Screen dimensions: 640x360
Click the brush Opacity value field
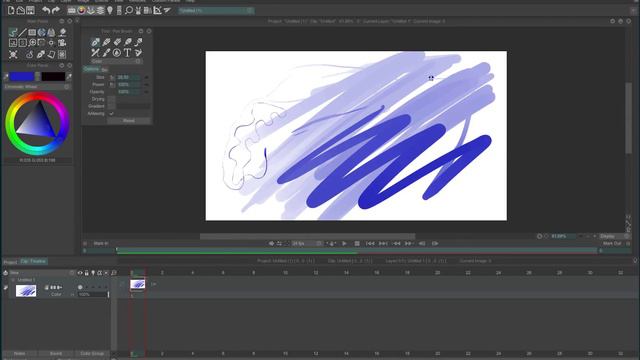[129, 92]
